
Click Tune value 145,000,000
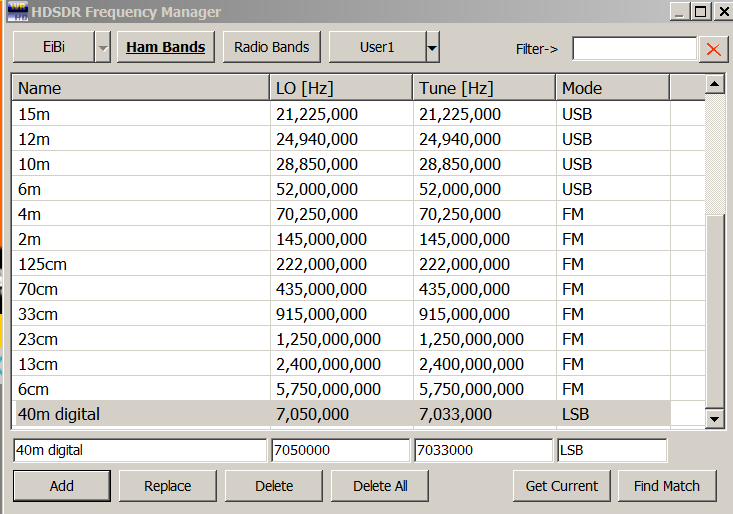[464, 239]
